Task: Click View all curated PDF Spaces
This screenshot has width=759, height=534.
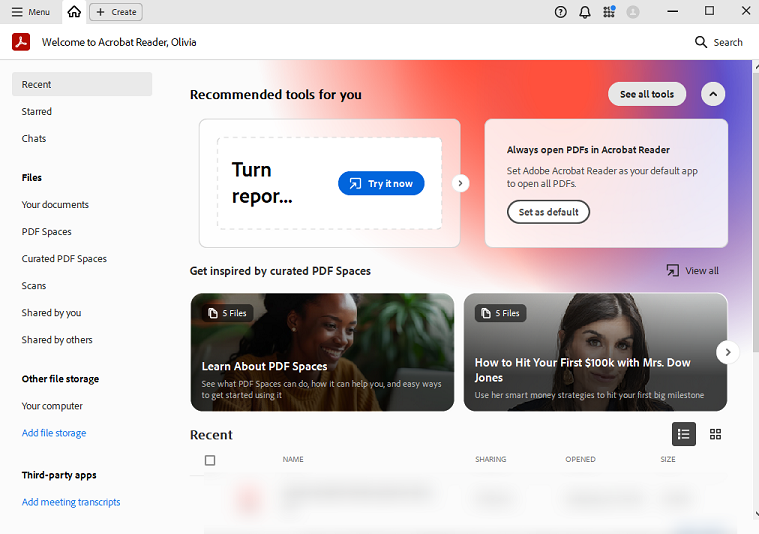Action: coord(693,271)
